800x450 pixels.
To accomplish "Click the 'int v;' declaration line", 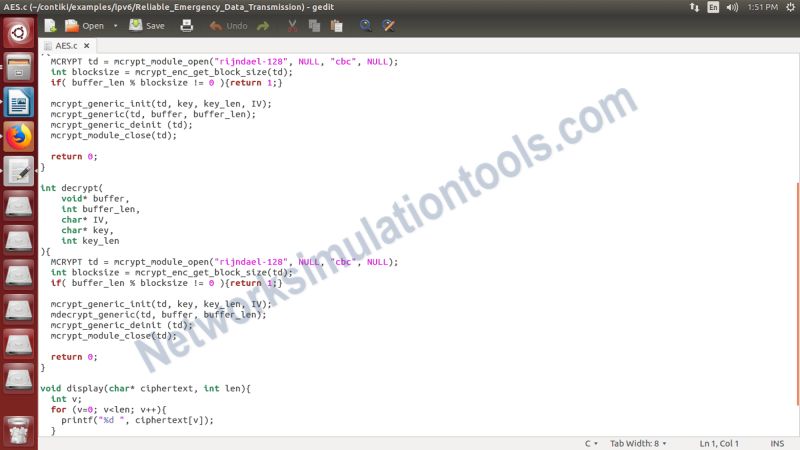I will (66, 399).
